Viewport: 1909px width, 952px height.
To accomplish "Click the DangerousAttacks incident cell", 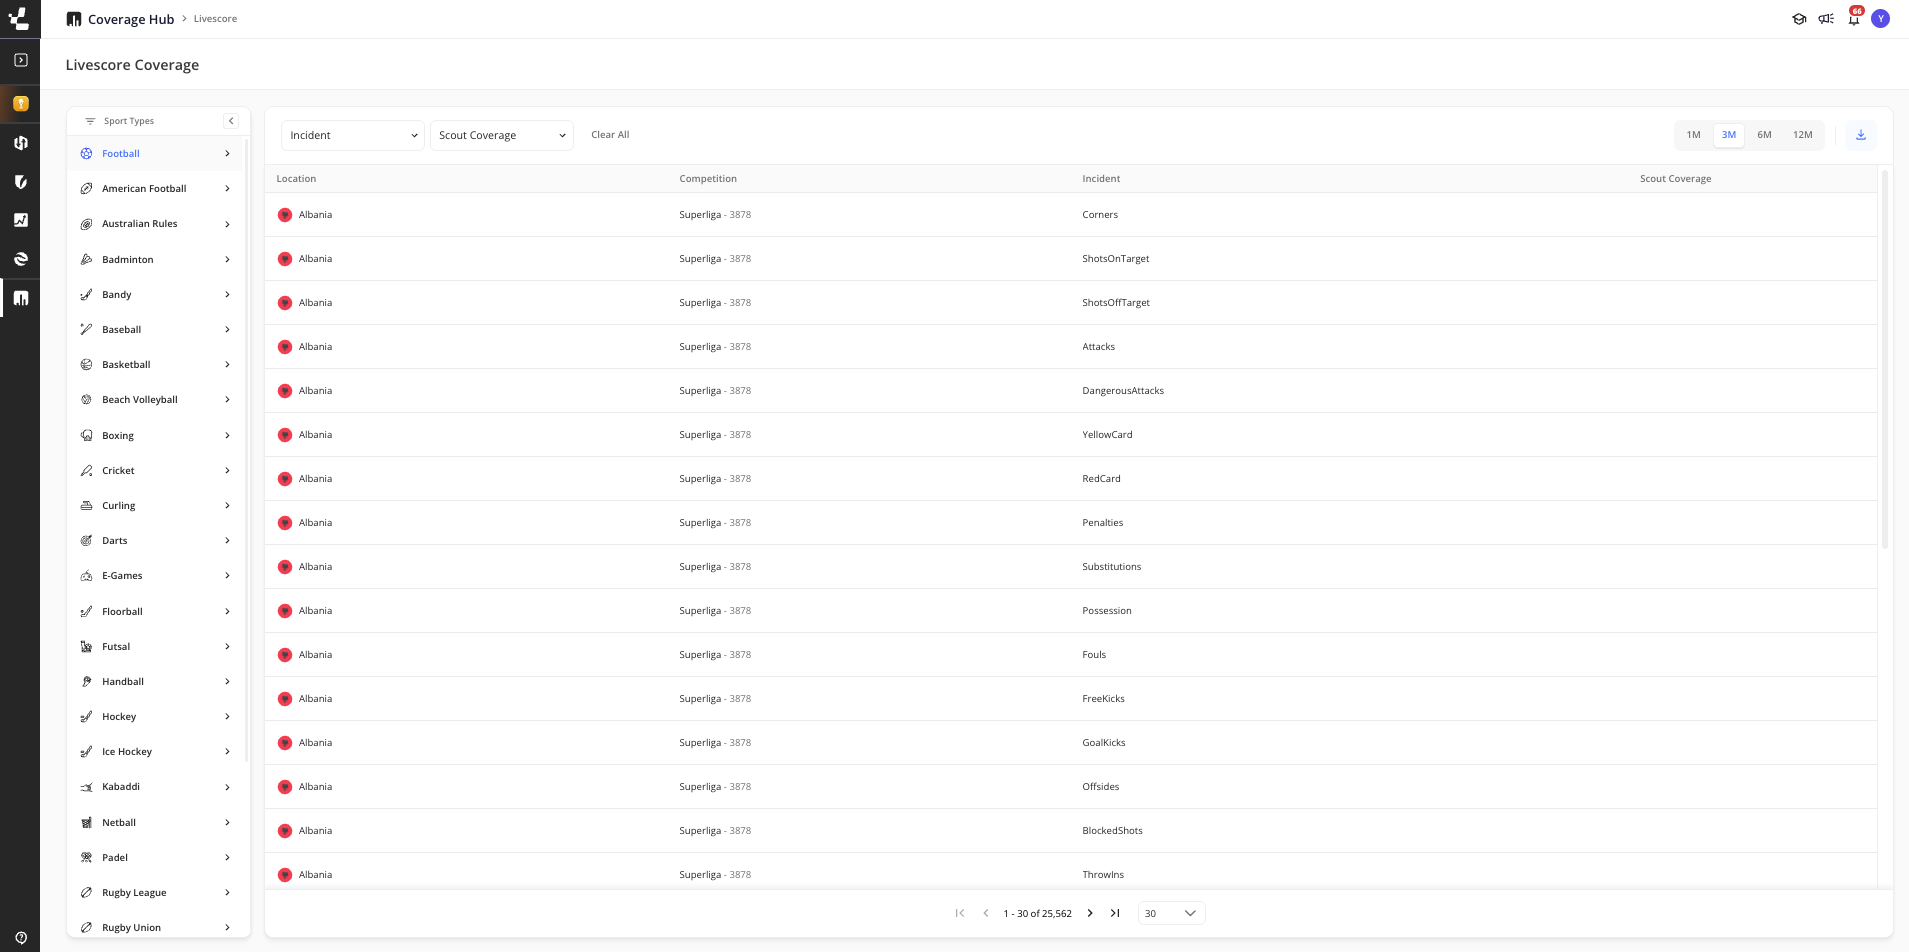I will 1123,391.
